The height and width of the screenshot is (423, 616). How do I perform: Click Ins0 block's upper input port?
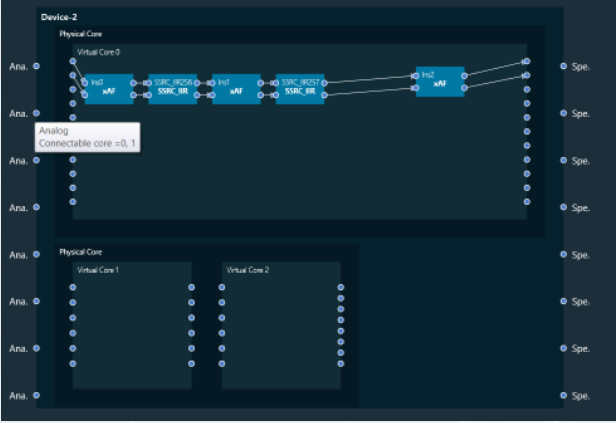85,83
